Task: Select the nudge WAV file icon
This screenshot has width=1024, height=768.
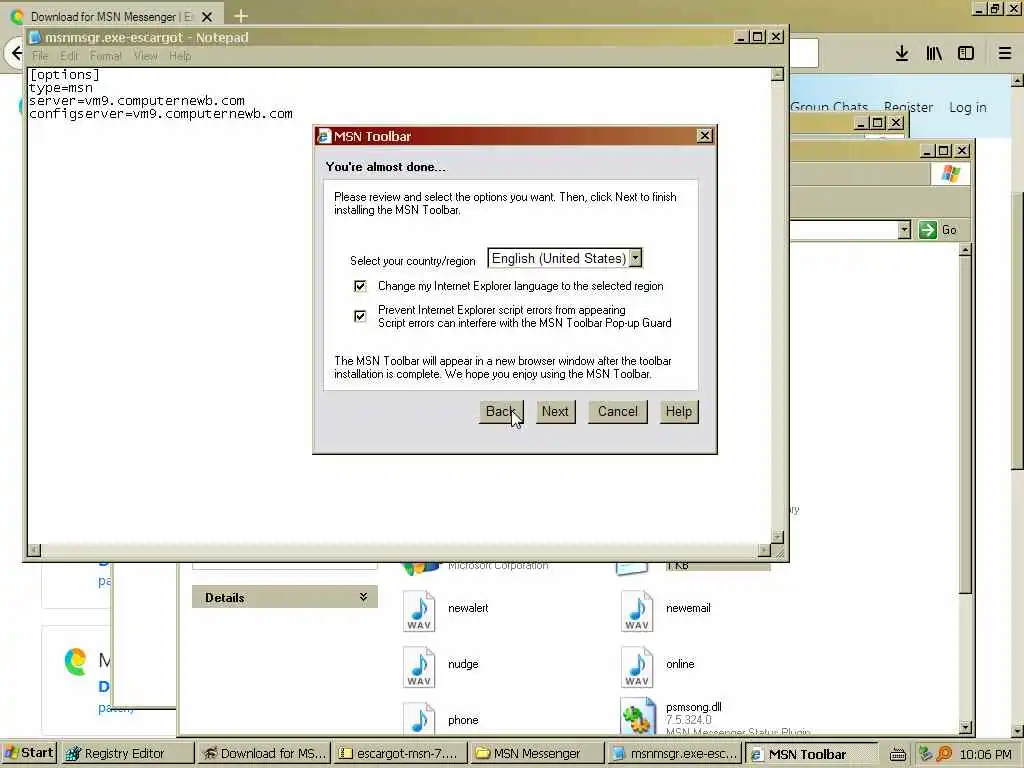Action: [x=419, y=667]
